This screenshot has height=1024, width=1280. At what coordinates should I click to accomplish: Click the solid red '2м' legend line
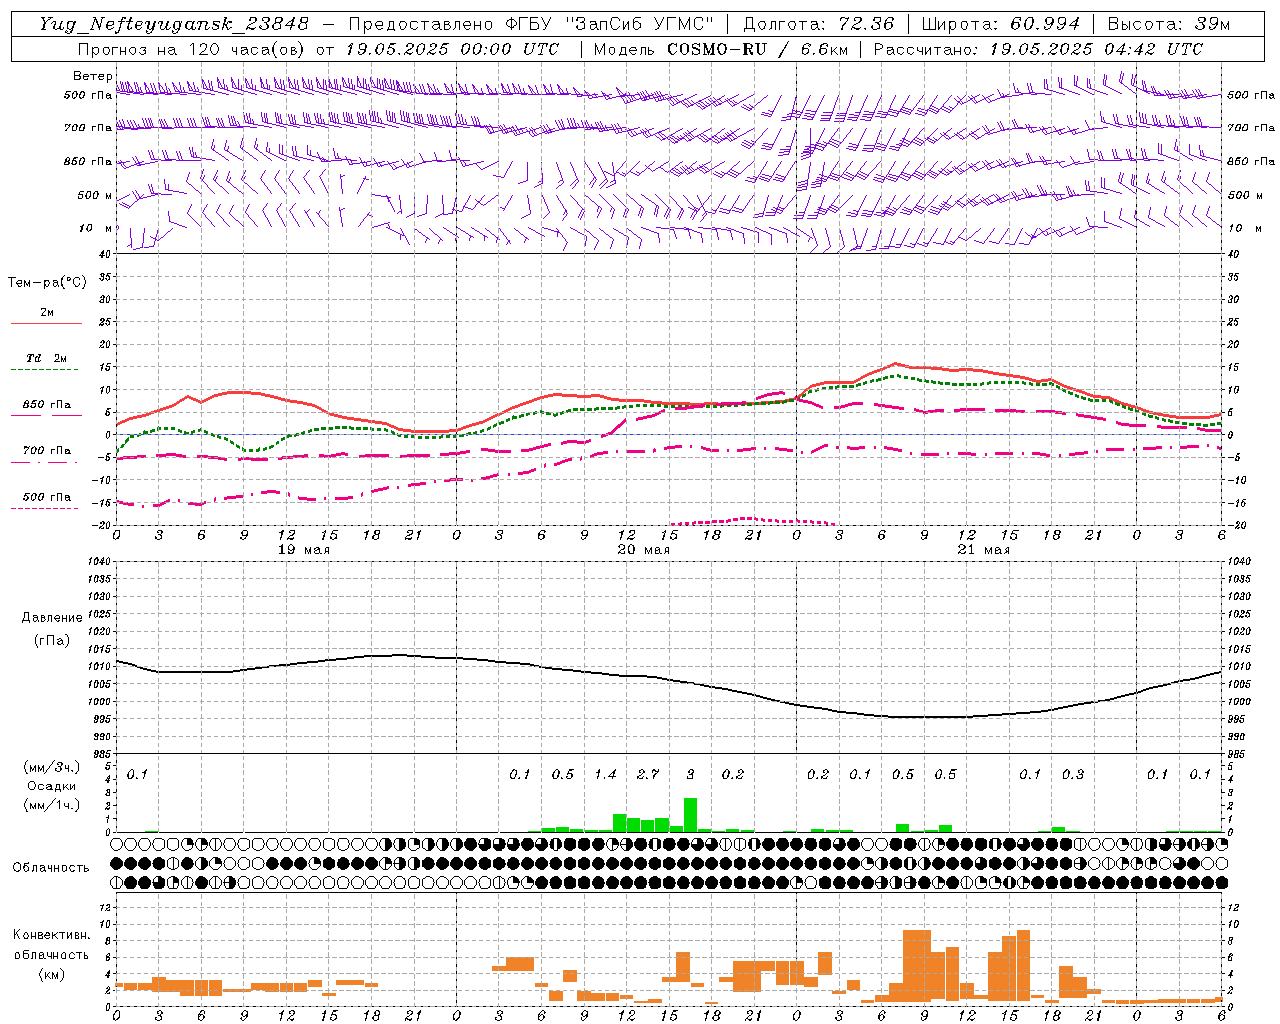click(46, 323)
